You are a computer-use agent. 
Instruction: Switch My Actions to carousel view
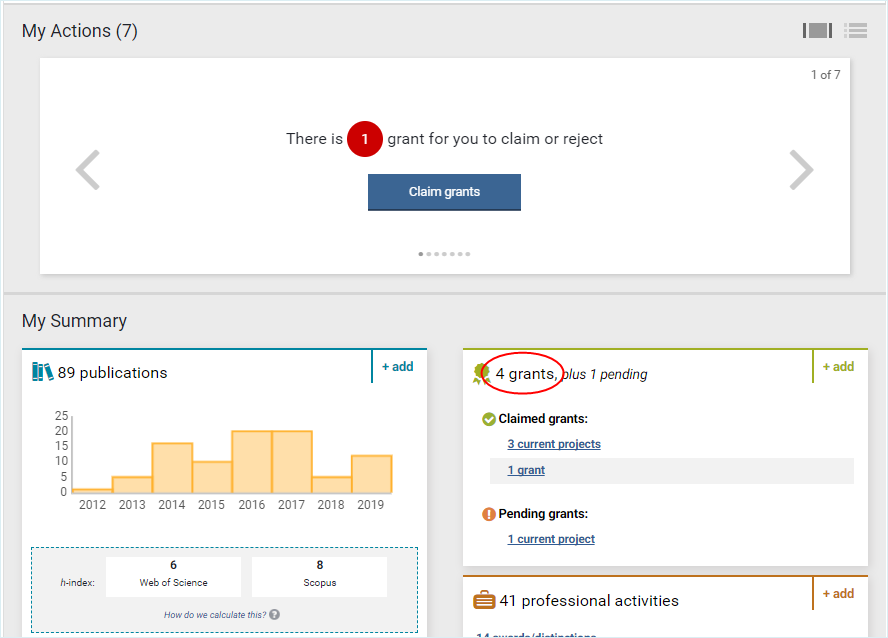[x=817, y=31]
